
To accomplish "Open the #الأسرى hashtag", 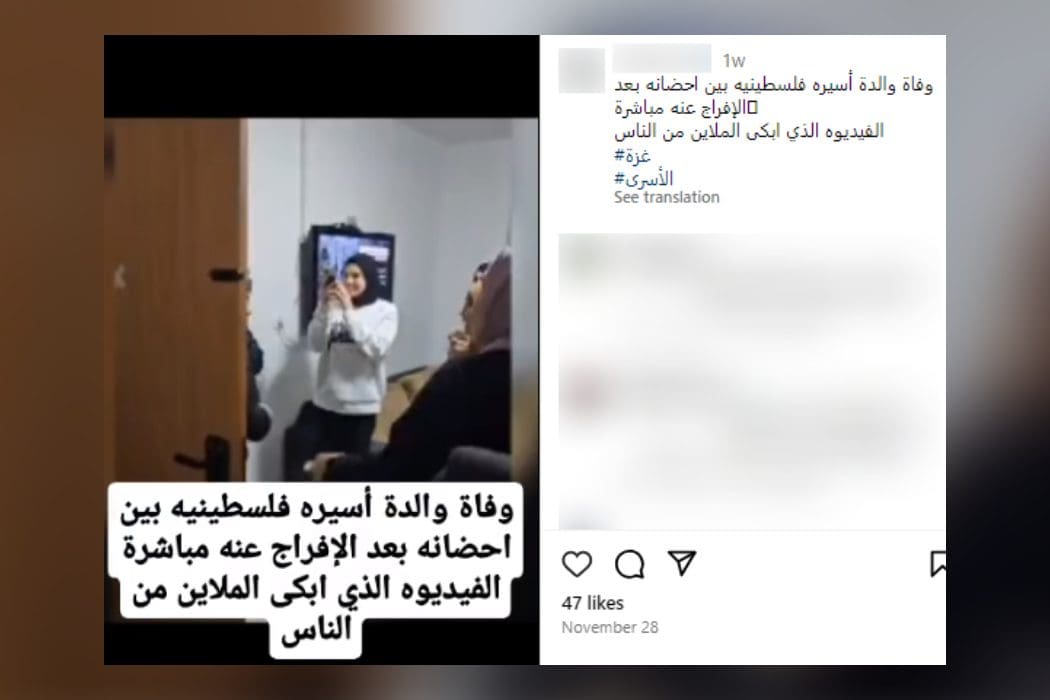I will [644, 178].
